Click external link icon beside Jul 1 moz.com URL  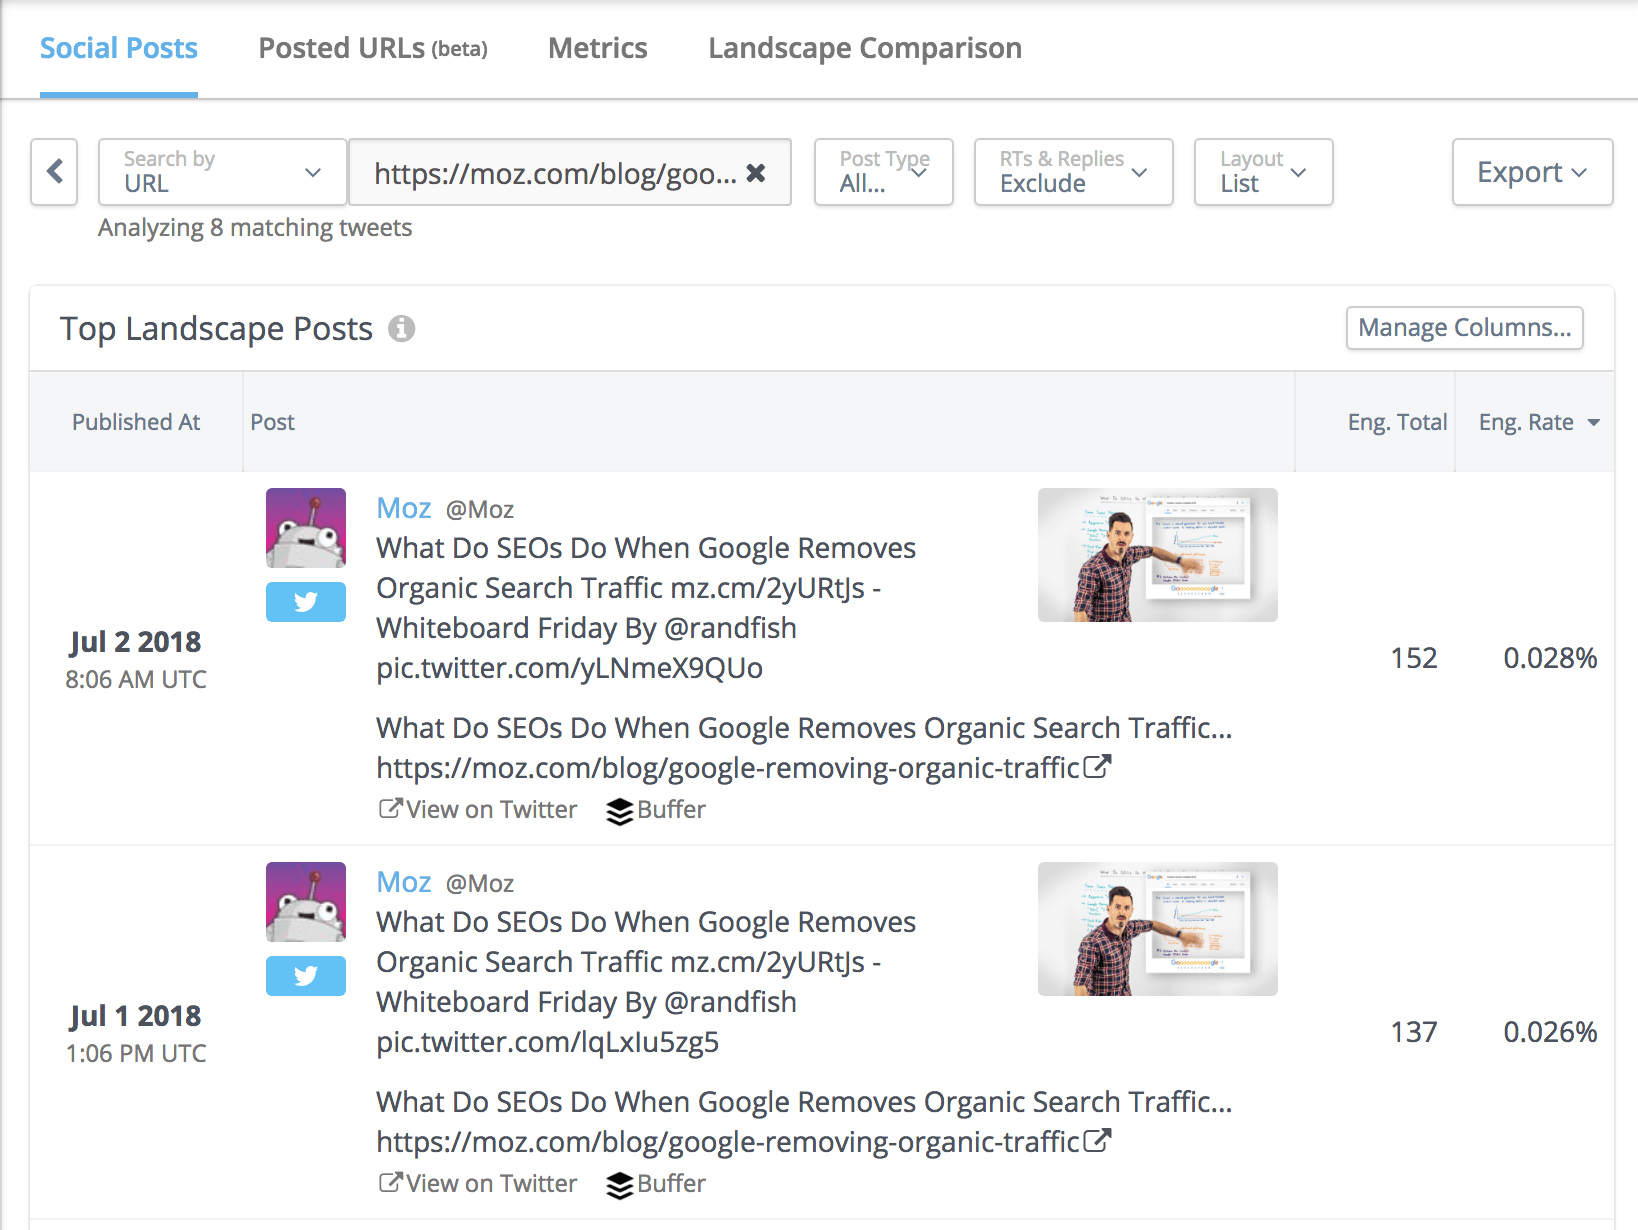pyautogui.click(x=1097, y=1141)
